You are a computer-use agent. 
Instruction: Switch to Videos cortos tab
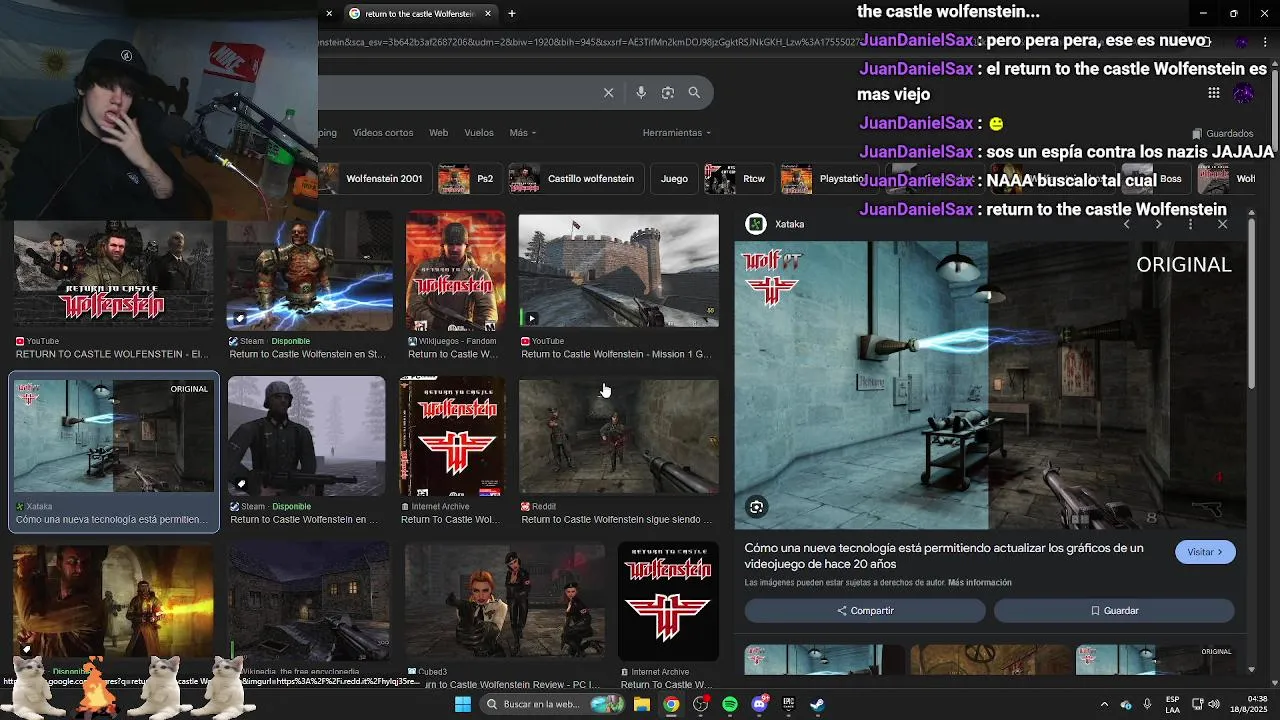point(383,132)
